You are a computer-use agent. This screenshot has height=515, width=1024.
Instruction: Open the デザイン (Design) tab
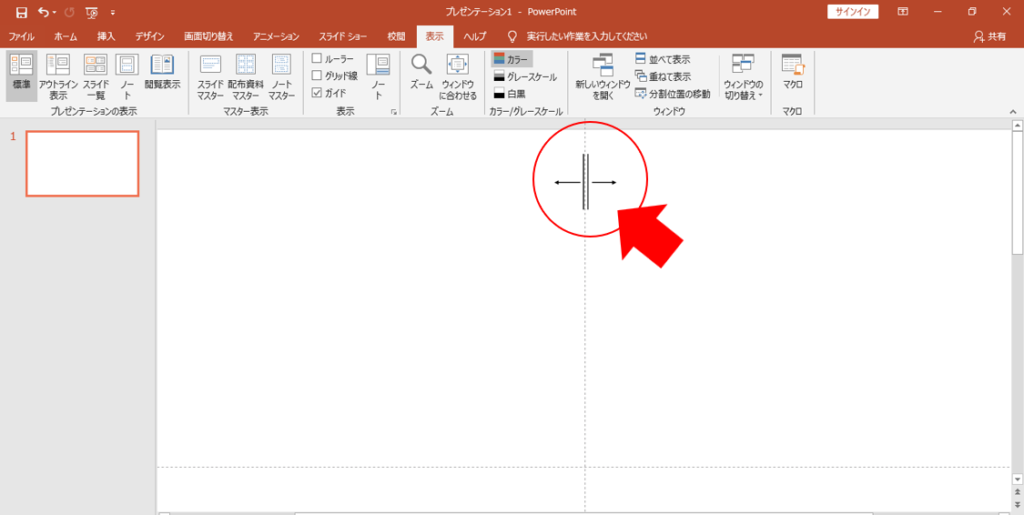tap(150, 36)
